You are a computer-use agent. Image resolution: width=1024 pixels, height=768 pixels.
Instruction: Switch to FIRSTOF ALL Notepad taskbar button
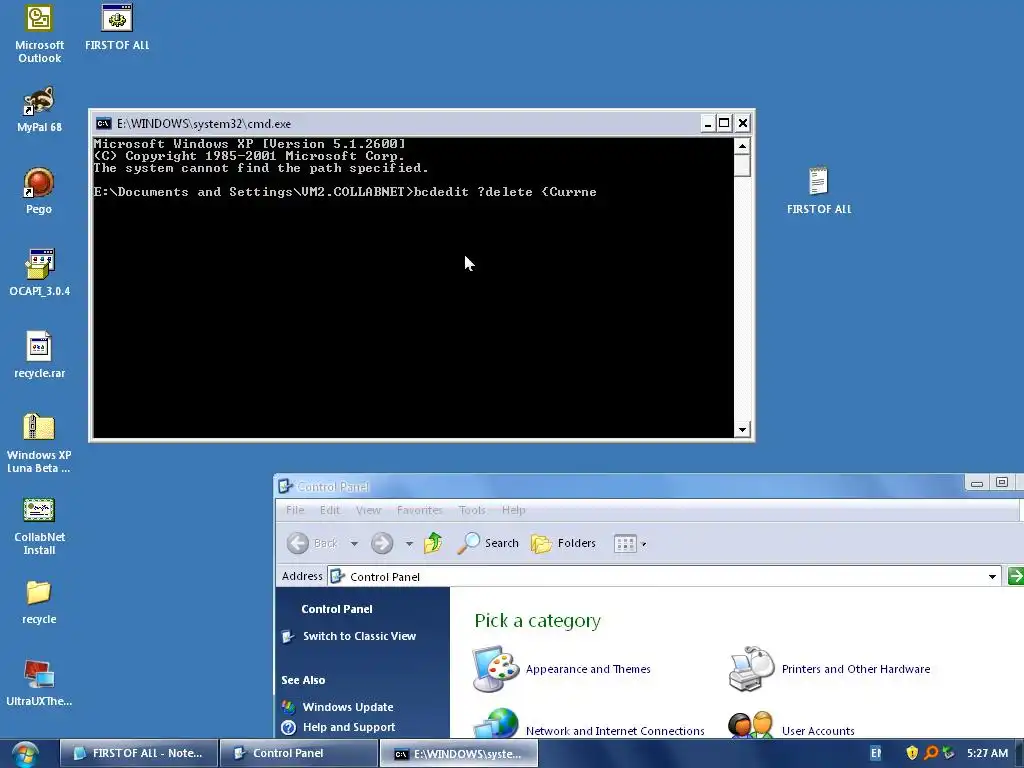click(x=138, y=753)
